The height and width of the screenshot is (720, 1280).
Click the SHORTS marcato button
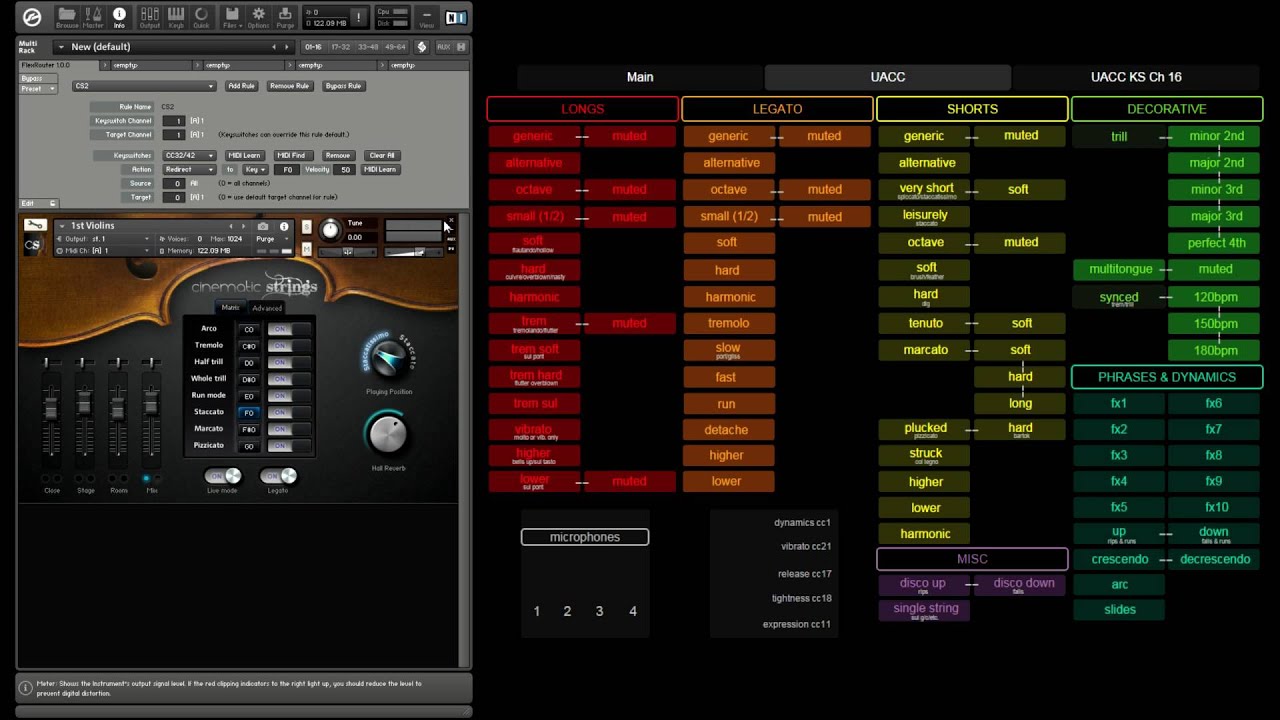pyautogui.click(x=926, y=350)
